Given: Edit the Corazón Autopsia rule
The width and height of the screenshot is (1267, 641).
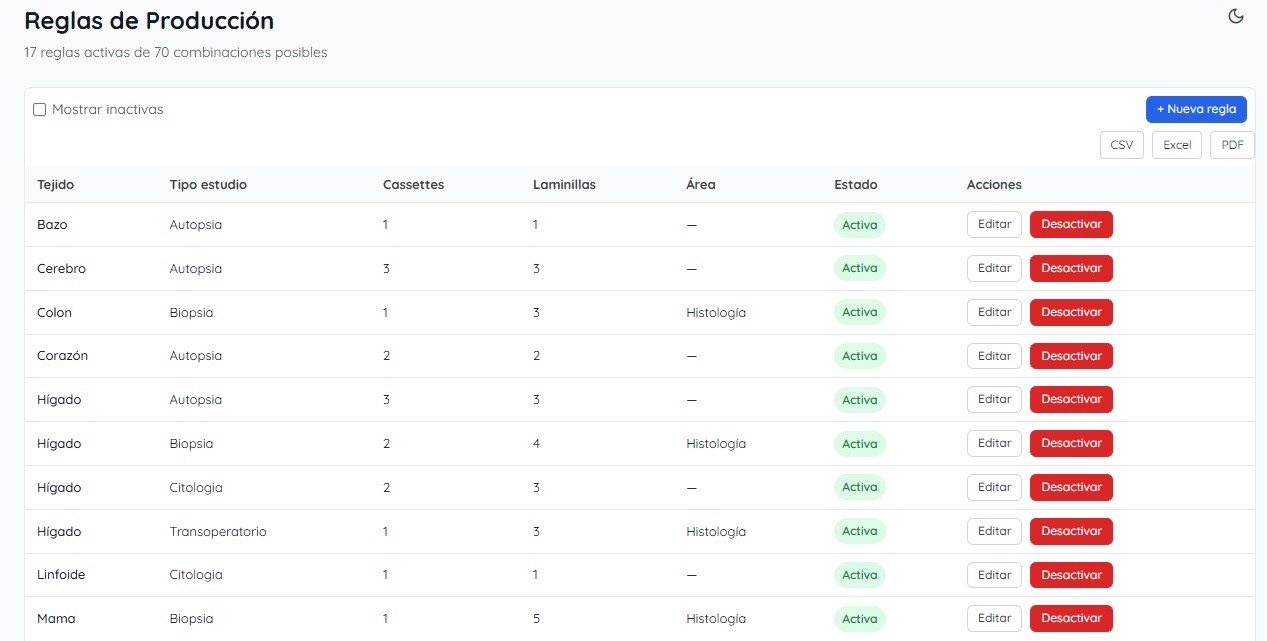Looking at the screenshot, I should coord(994,356).
